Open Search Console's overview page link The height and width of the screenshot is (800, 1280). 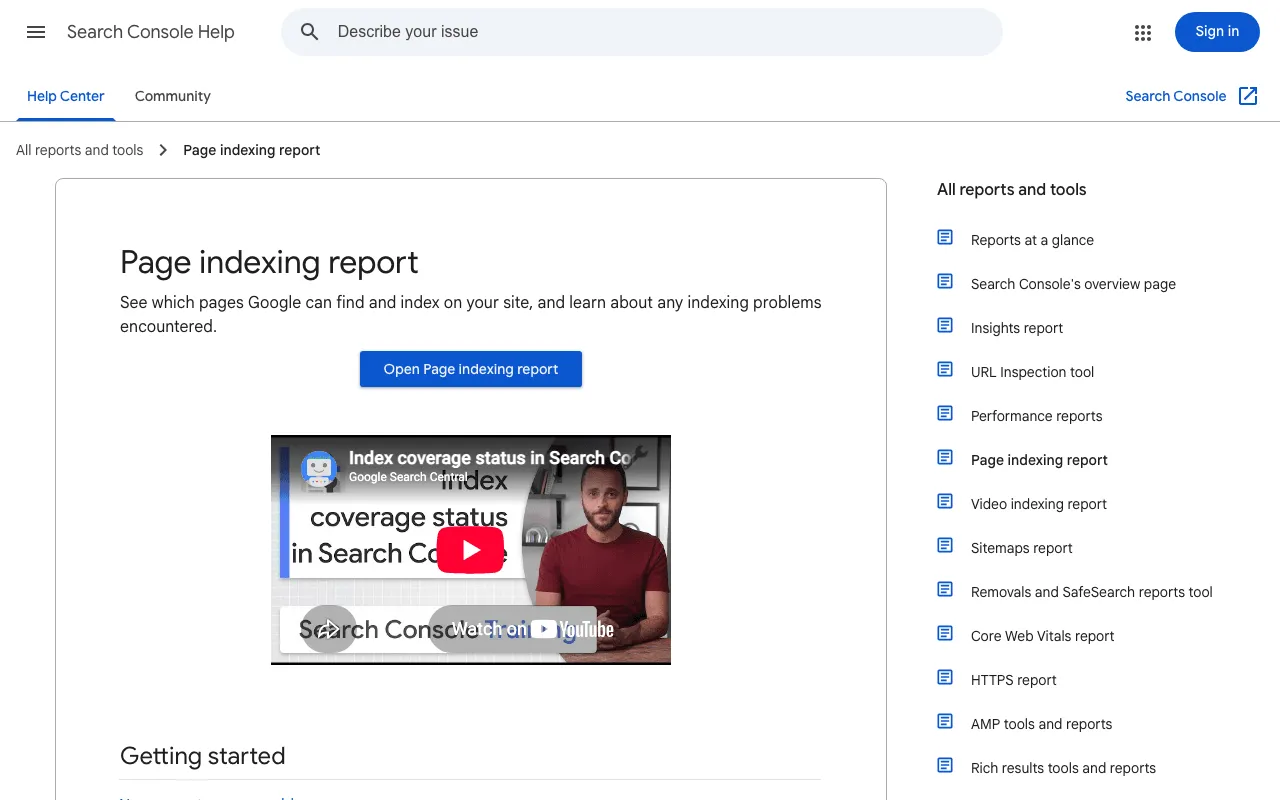point(1073,284)
